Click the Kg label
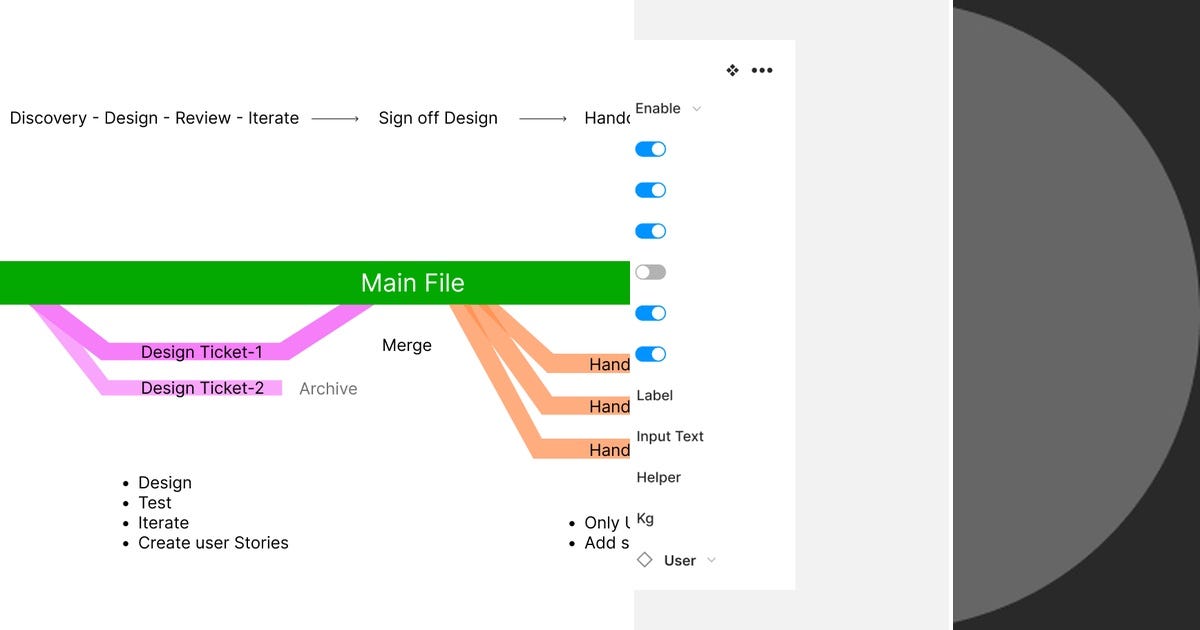The height and width of the screenshot is (630, 1200). coord(644,519)
